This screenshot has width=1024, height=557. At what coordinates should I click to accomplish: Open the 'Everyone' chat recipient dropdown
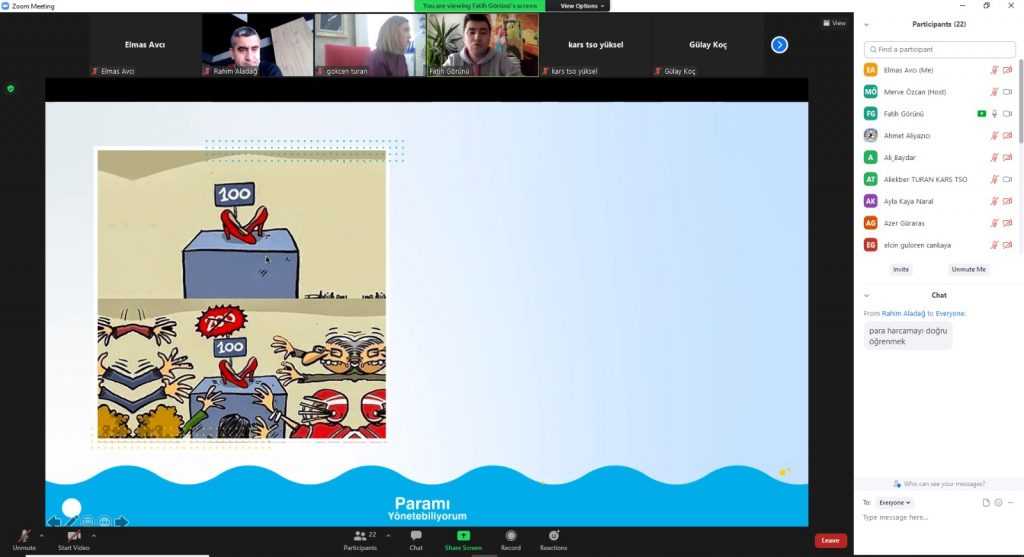[x=894, y=502]
